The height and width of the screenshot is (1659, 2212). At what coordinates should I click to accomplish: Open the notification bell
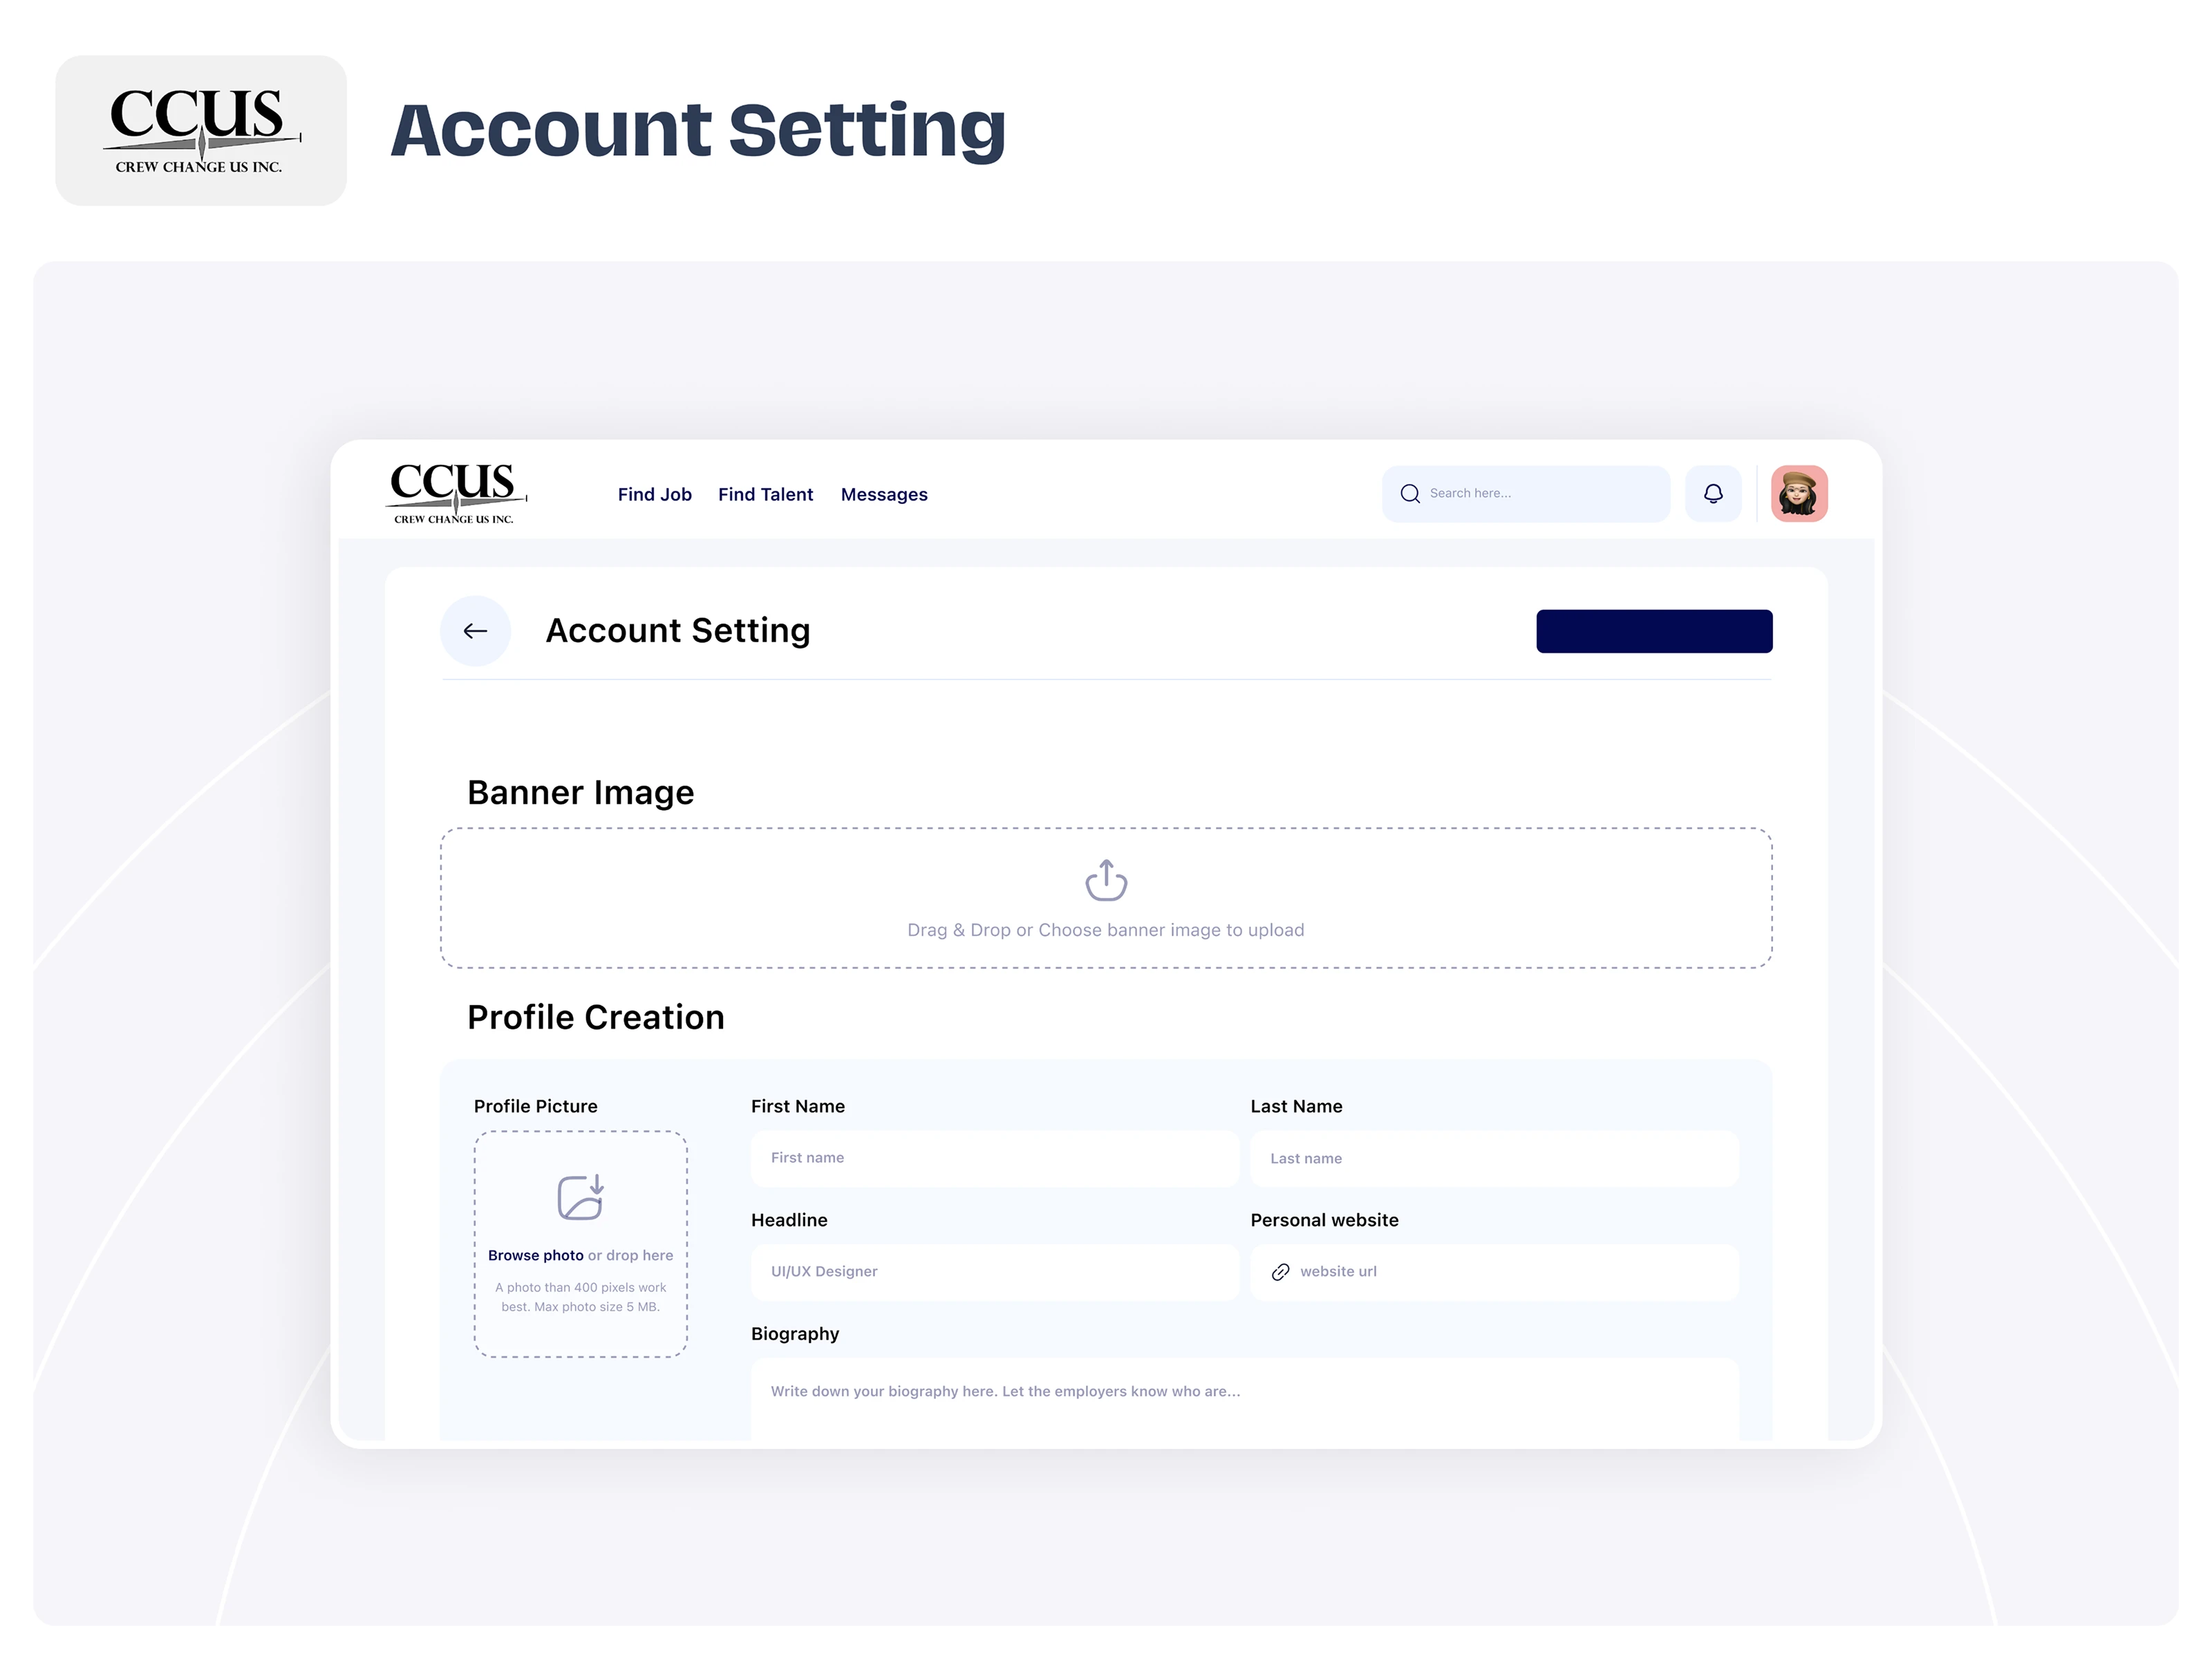coord(1713,494)
